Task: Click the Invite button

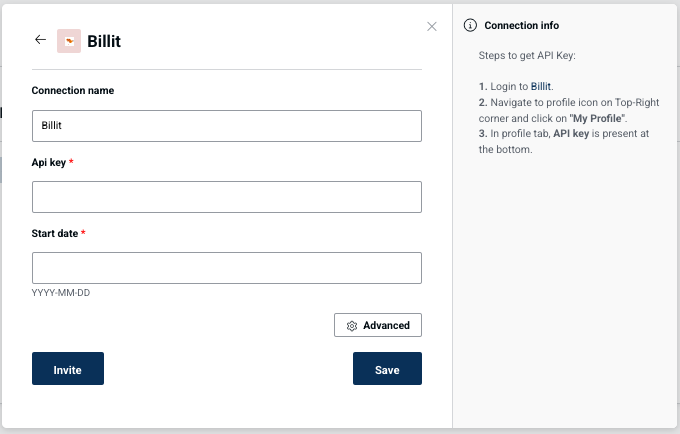Action: point(68,369)
